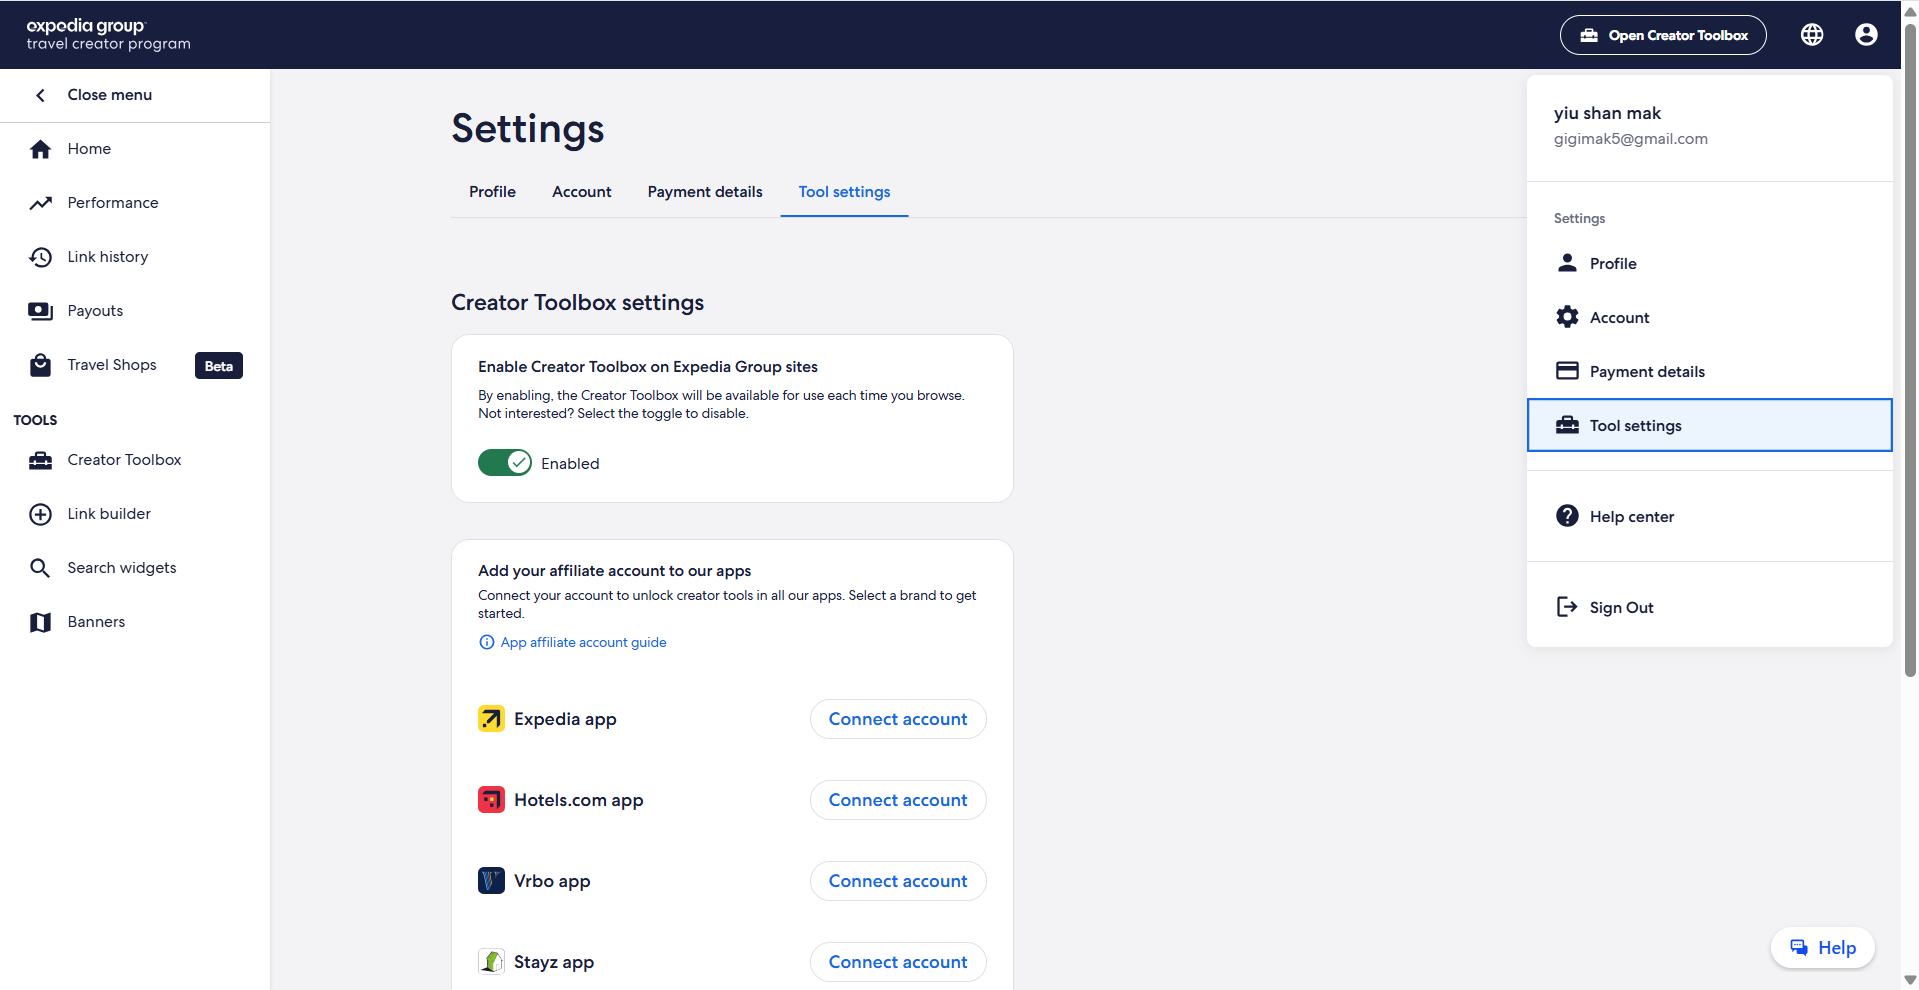Connect account for Expedia app
1919x990 pixels.
click(897, 719)
